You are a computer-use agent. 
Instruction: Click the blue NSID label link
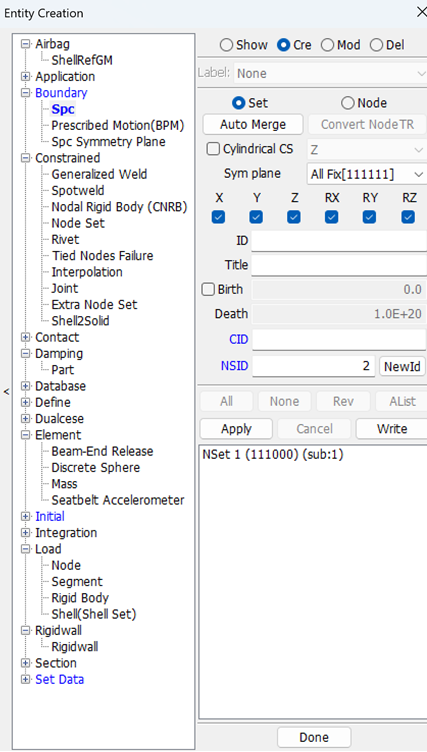point(235,366)
